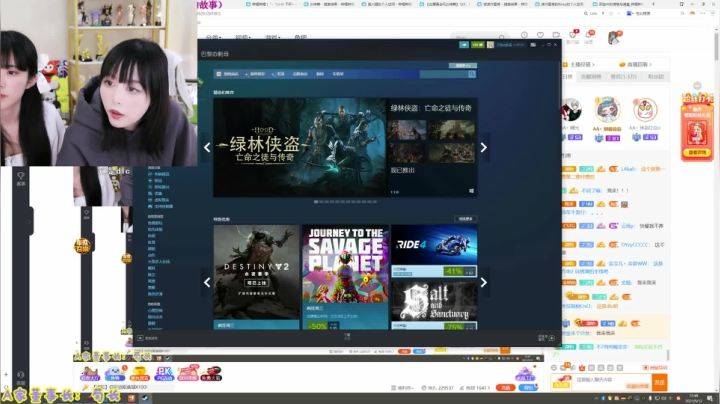Open the watch history clock icon on the web page
720x404 pixels.
pos(524,35)
